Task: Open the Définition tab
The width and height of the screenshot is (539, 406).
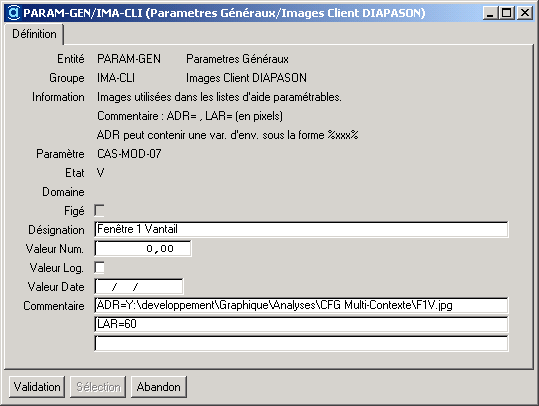Action: 34,34
